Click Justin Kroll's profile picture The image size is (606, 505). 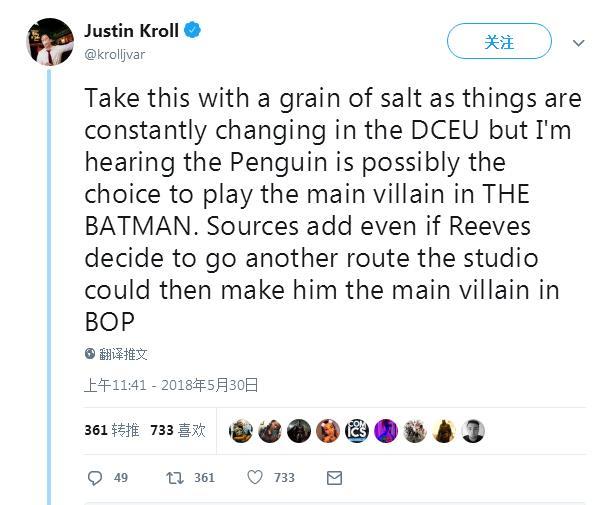[x=48, y=41]
